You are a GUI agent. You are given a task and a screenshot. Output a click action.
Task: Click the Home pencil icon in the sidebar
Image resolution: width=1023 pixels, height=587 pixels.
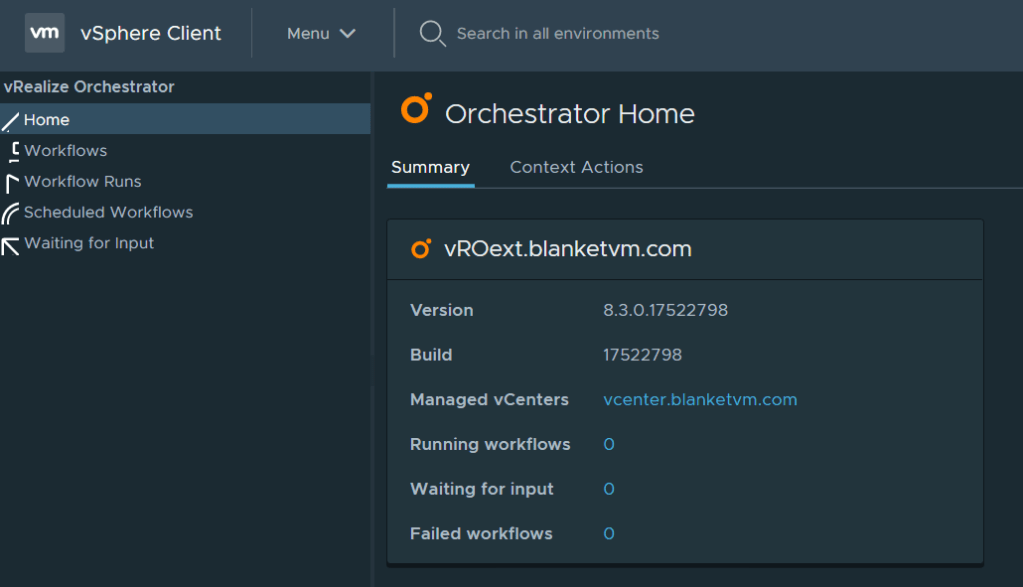coord(9,119)
